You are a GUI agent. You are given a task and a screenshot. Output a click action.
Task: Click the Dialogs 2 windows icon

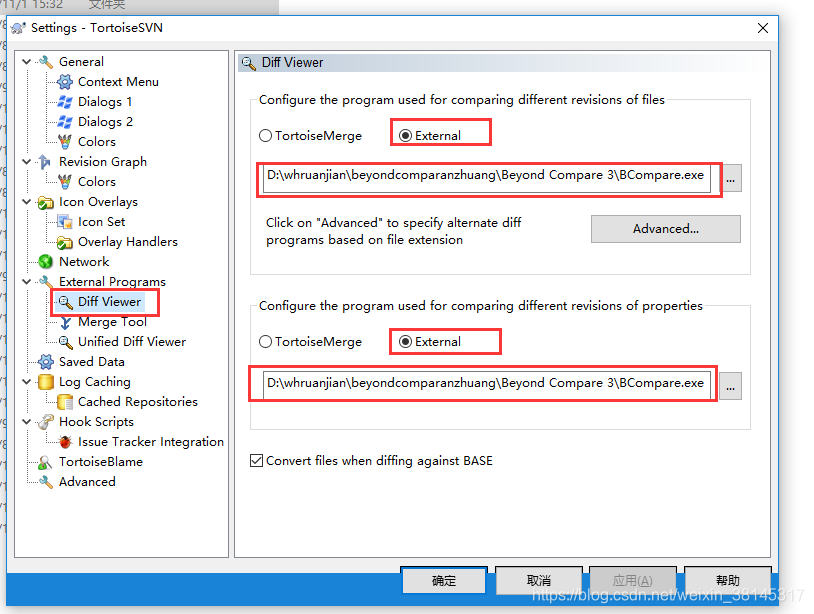pos(65,122)
